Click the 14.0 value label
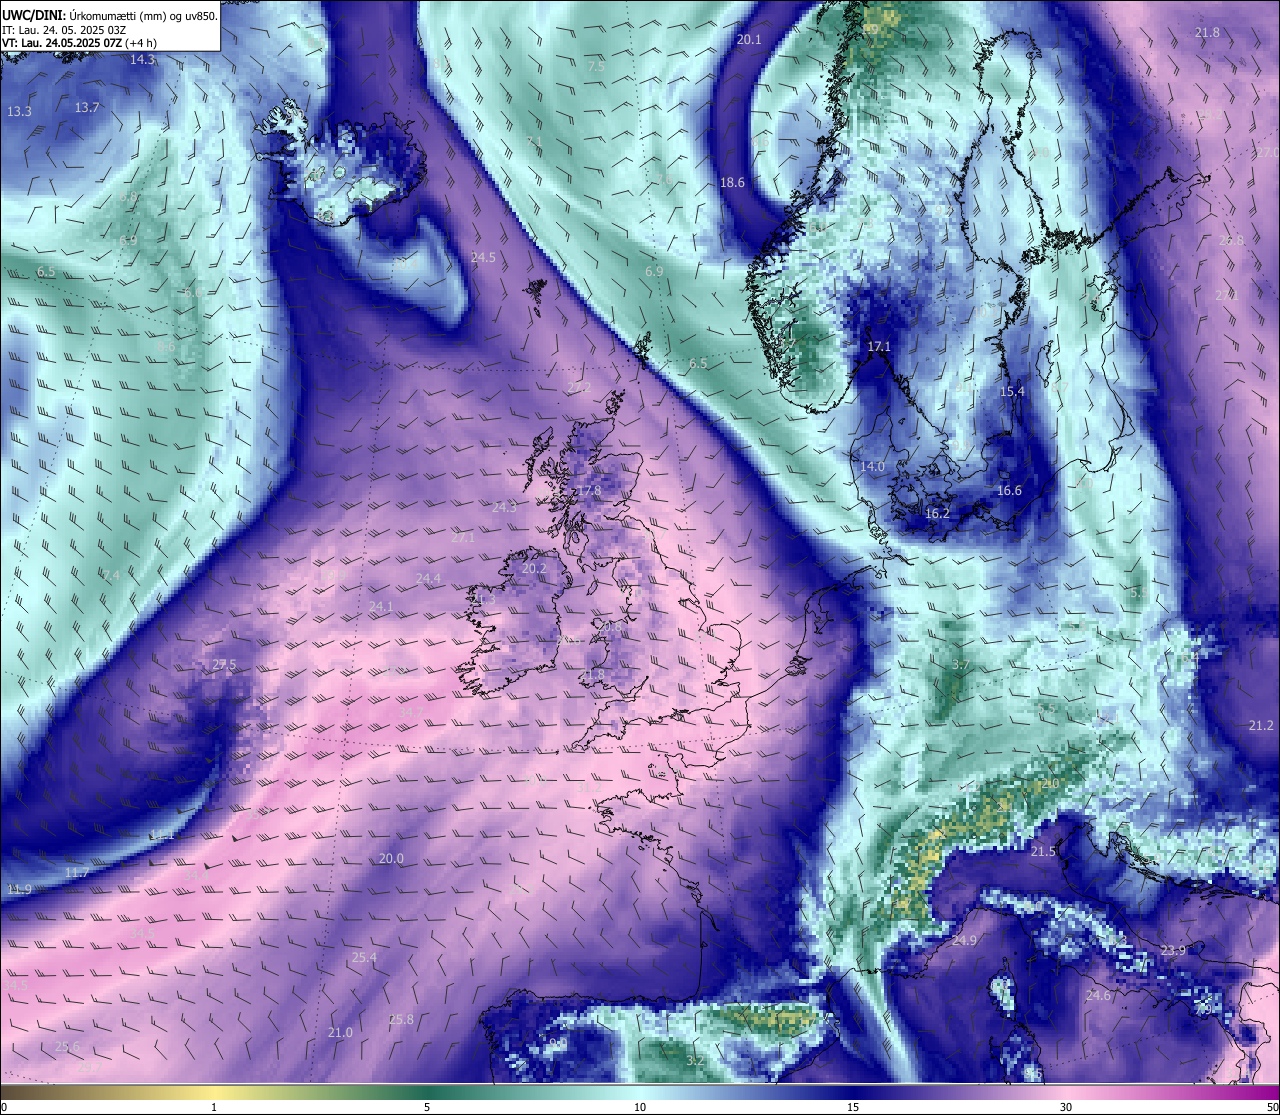 [x=873, y=467]
